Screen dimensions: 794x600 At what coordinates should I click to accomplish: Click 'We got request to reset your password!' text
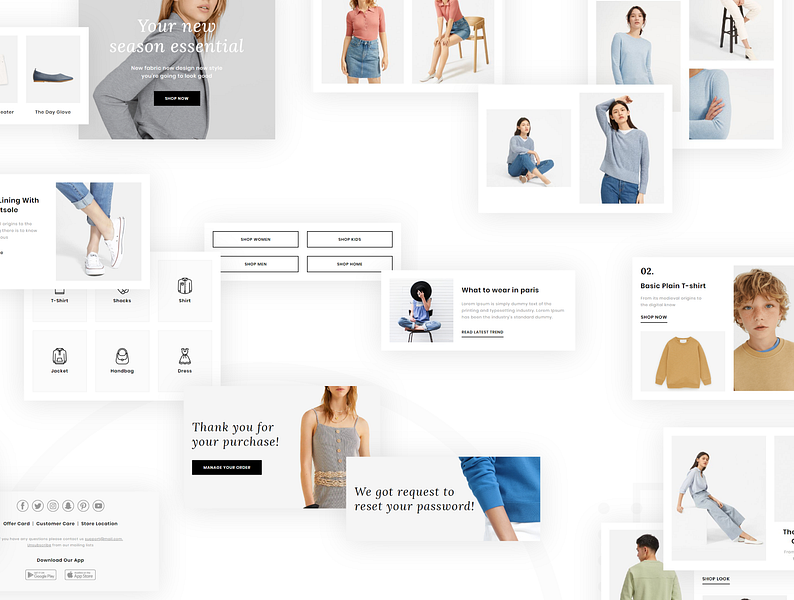pyautogui.click(x=414, y=499)
